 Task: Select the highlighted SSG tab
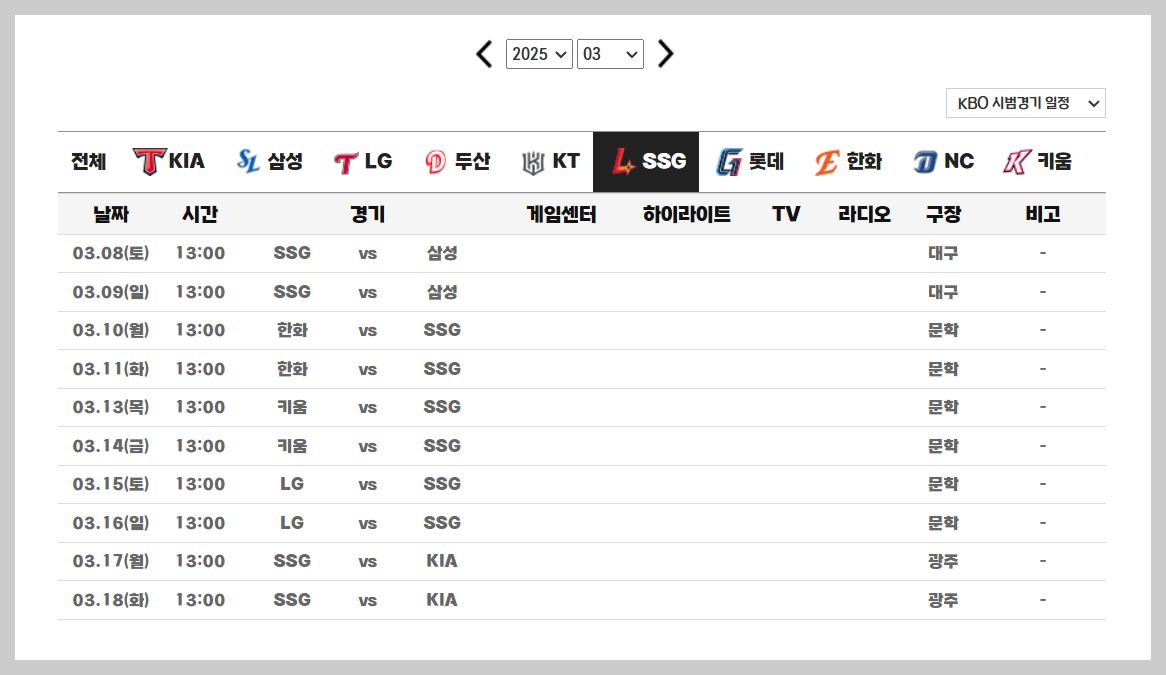click(646, 160)
